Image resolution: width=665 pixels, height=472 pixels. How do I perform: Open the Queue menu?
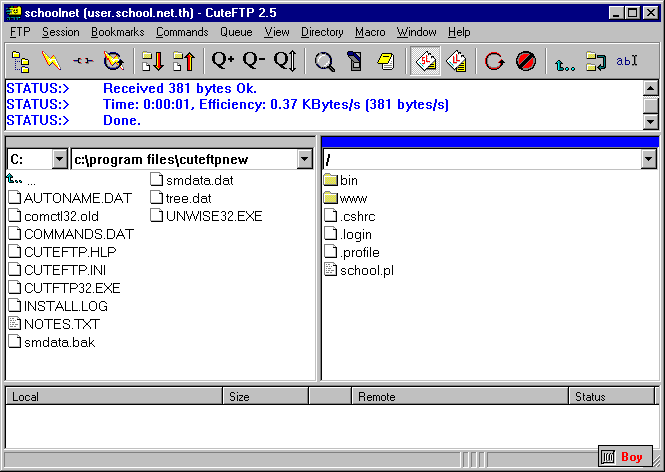[236, 32]
